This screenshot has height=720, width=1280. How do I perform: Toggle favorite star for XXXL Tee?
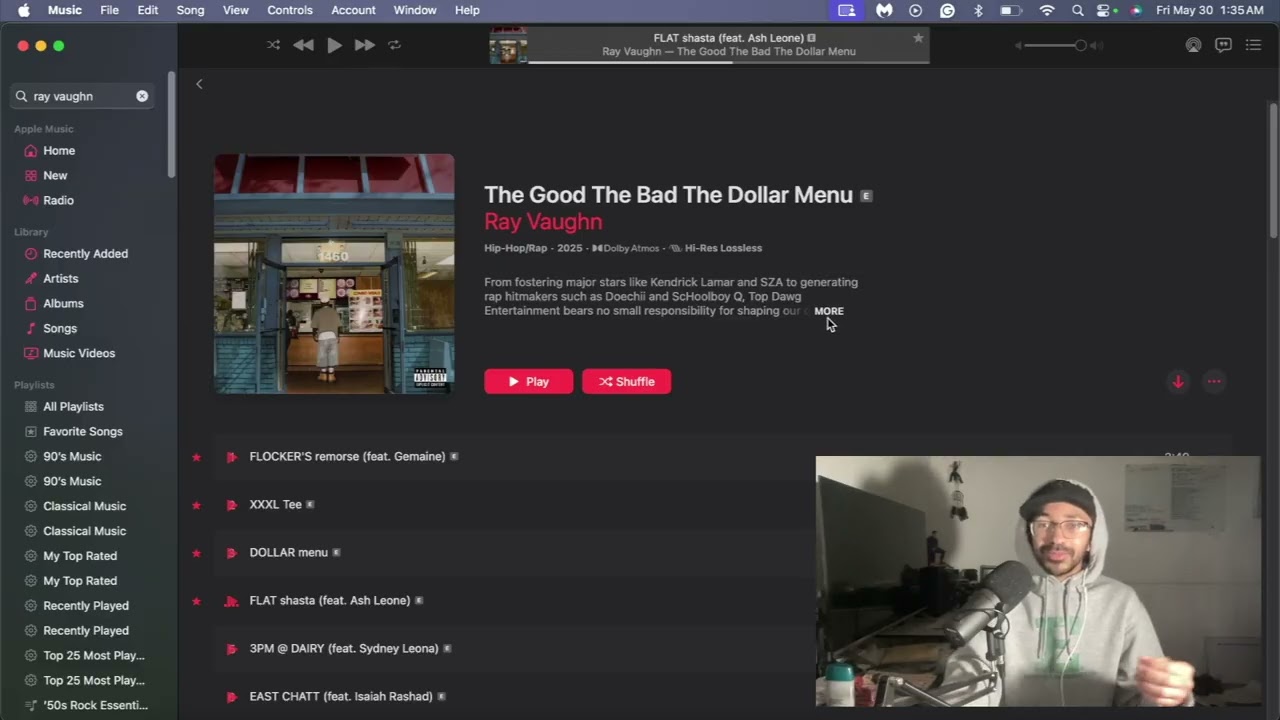[x=196, y=505]
